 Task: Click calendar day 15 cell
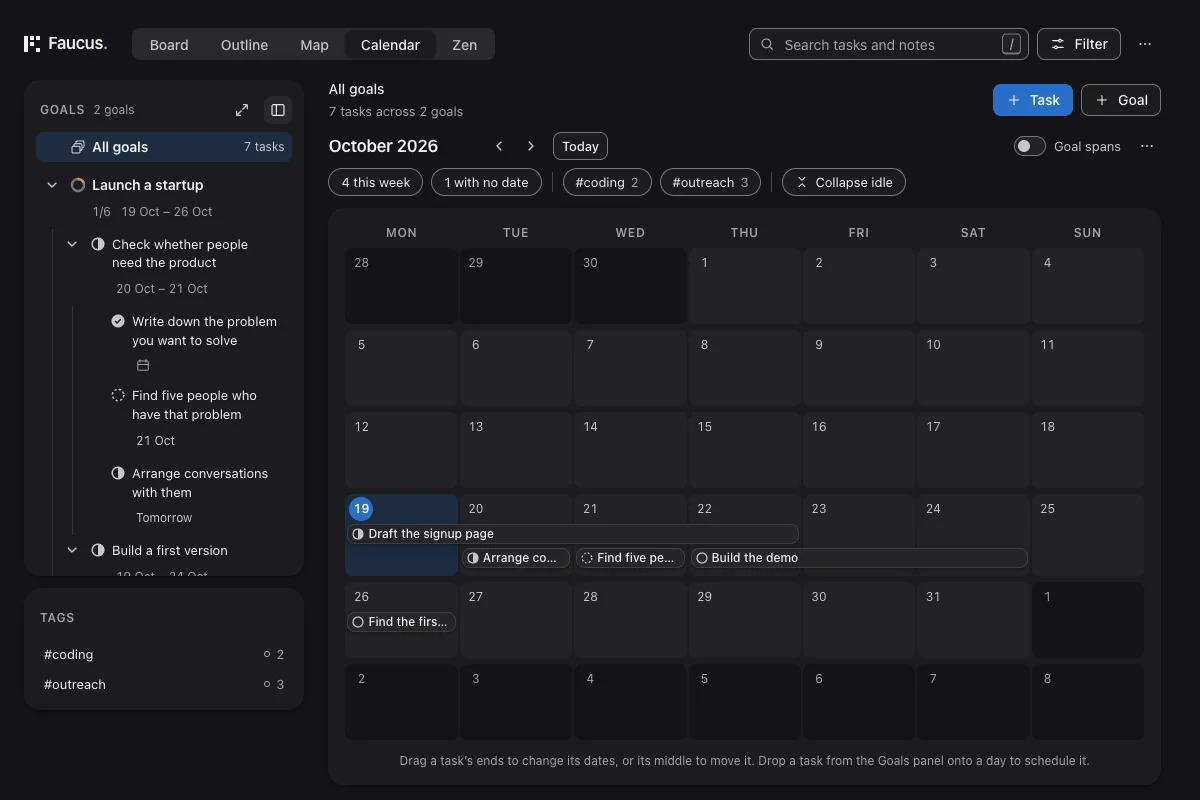click(744, 450)
